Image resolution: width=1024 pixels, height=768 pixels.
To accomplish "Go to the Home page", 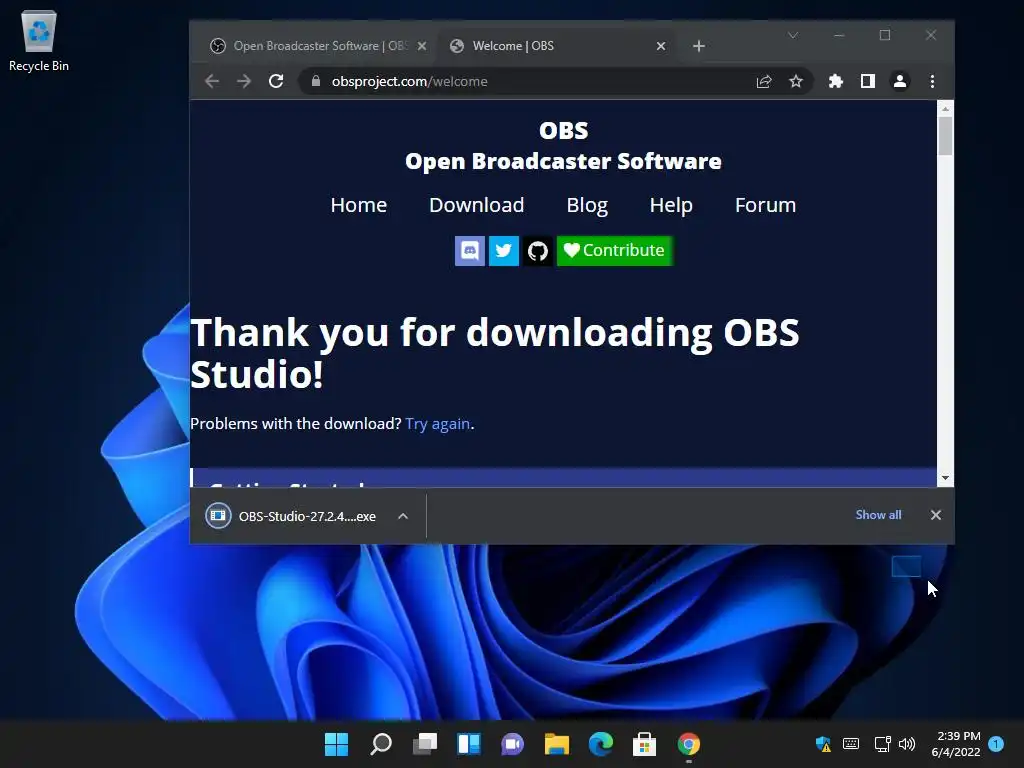I will coord(359,205).
